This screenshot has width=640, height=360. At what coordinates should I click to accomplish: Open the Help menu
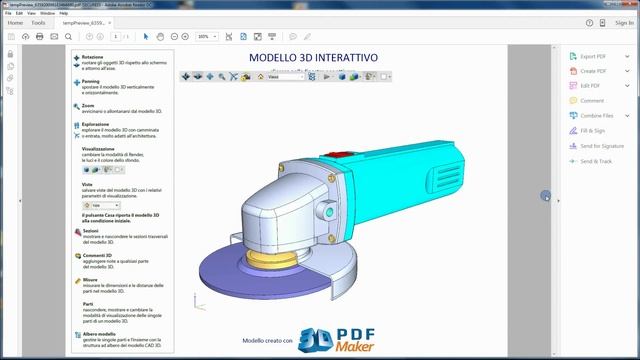click(64, 13)
